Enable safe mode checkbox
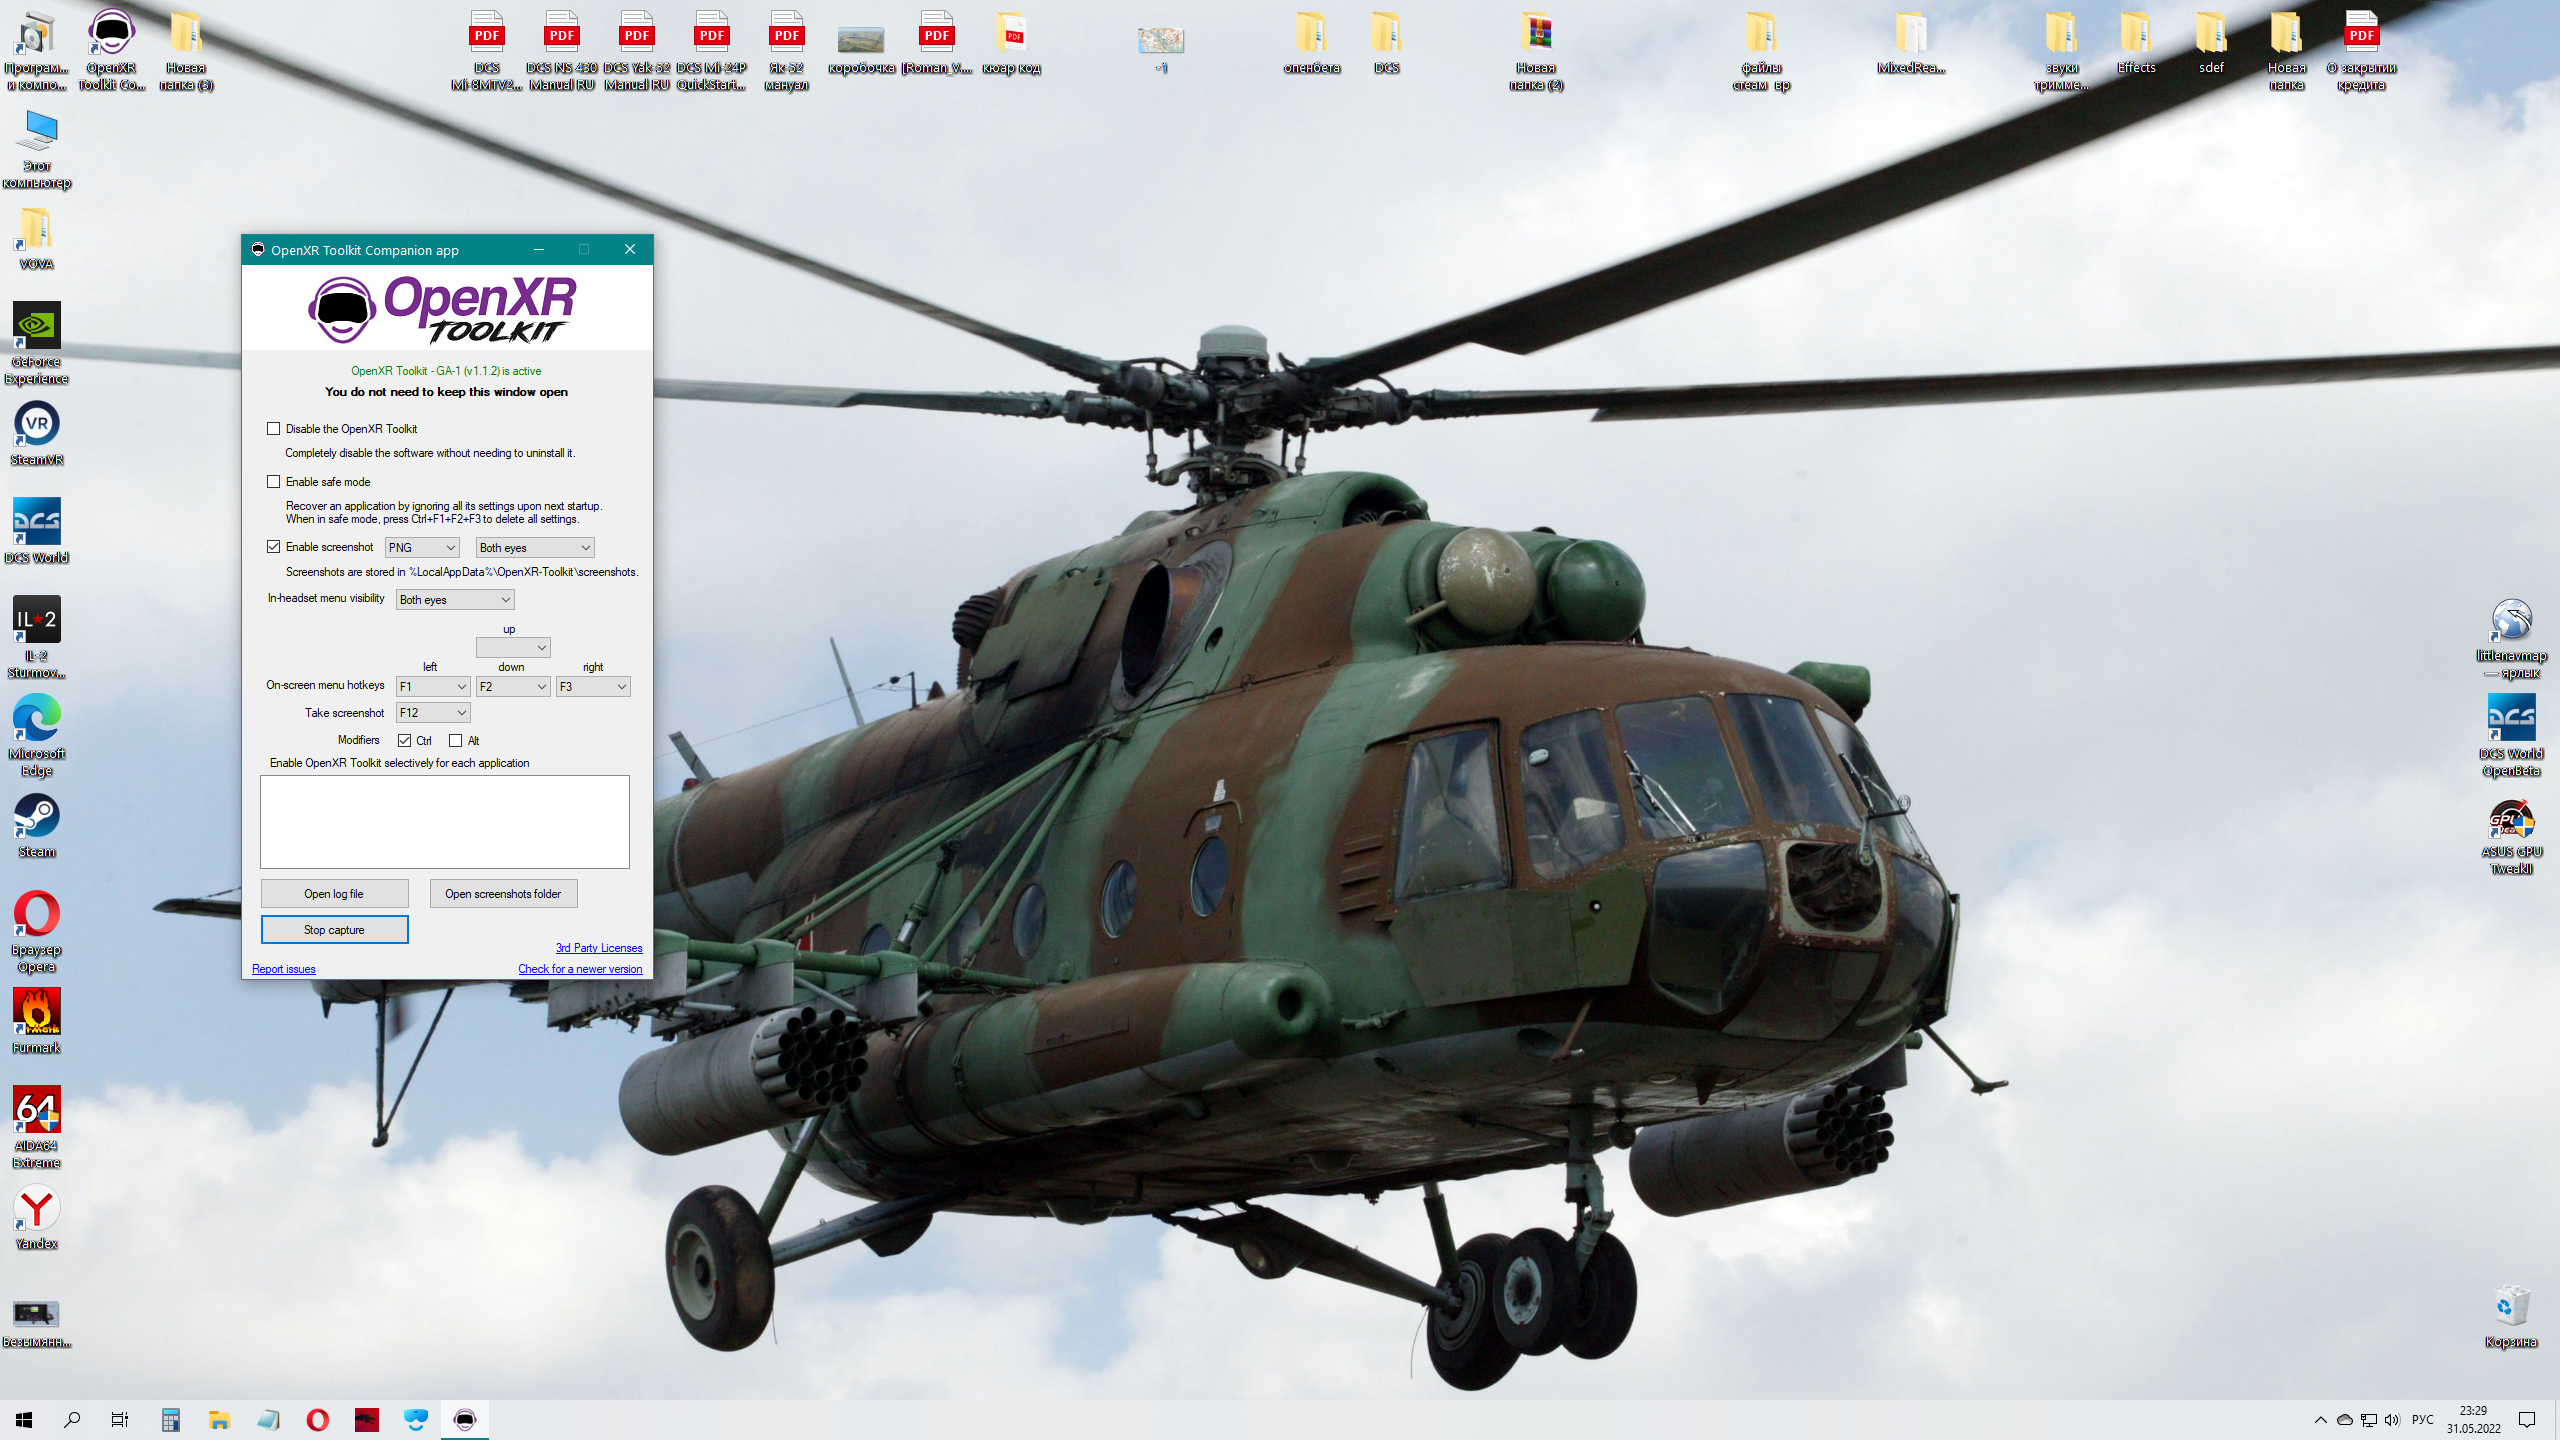 click(273, 482)
